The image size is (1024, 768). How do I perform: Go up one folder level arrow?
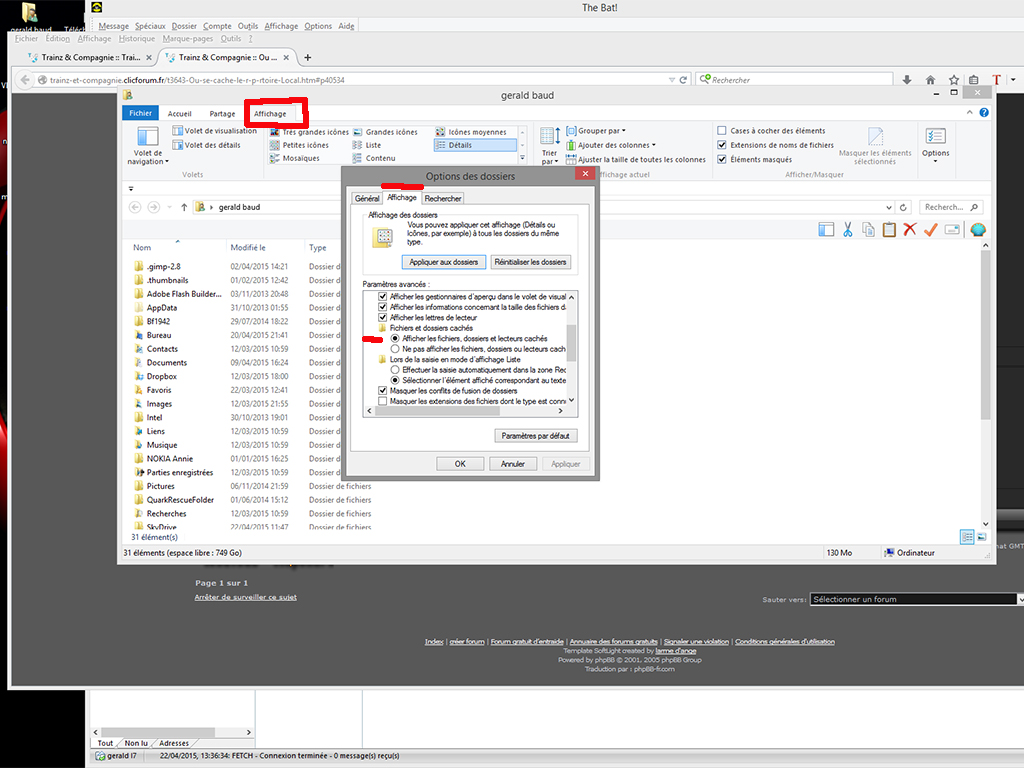[x=184, y=207]
